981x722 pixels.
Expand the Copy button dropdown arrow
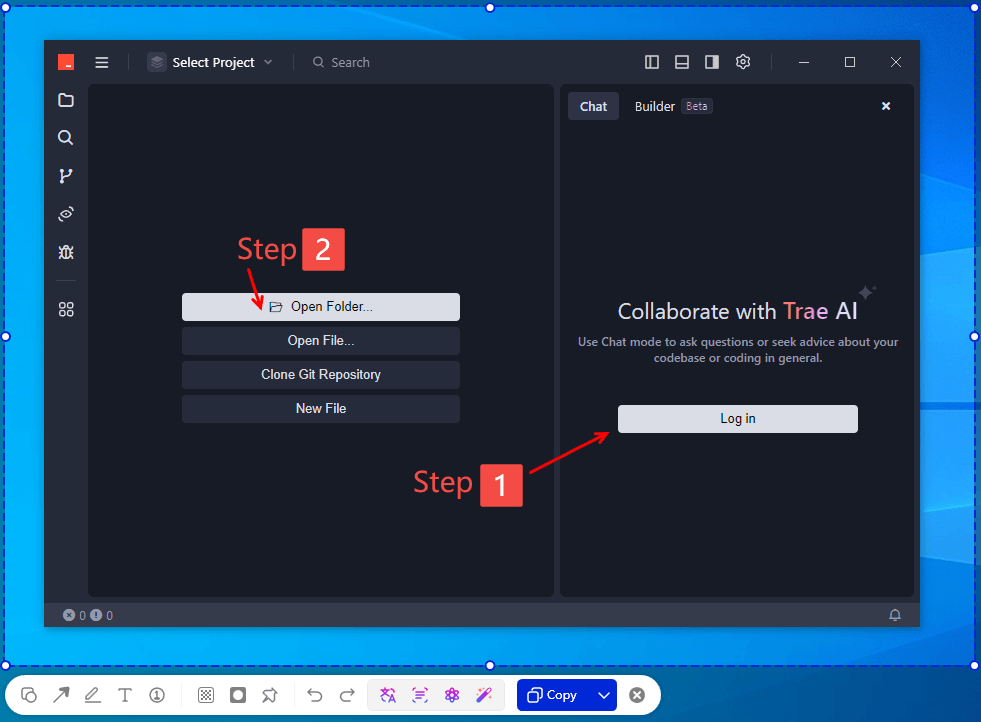point(604,695)
